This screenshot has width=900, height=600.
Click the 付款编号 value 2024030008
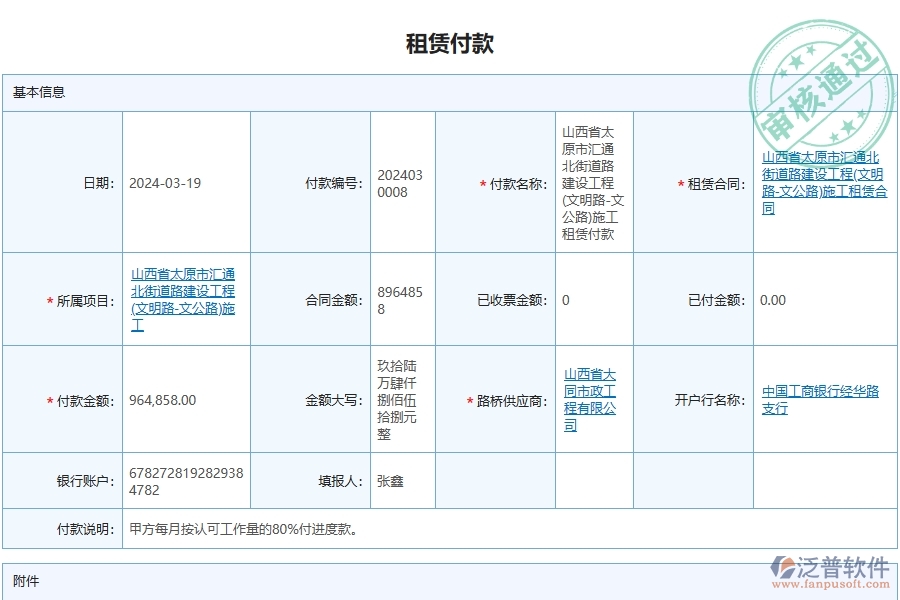click(399, 183)
